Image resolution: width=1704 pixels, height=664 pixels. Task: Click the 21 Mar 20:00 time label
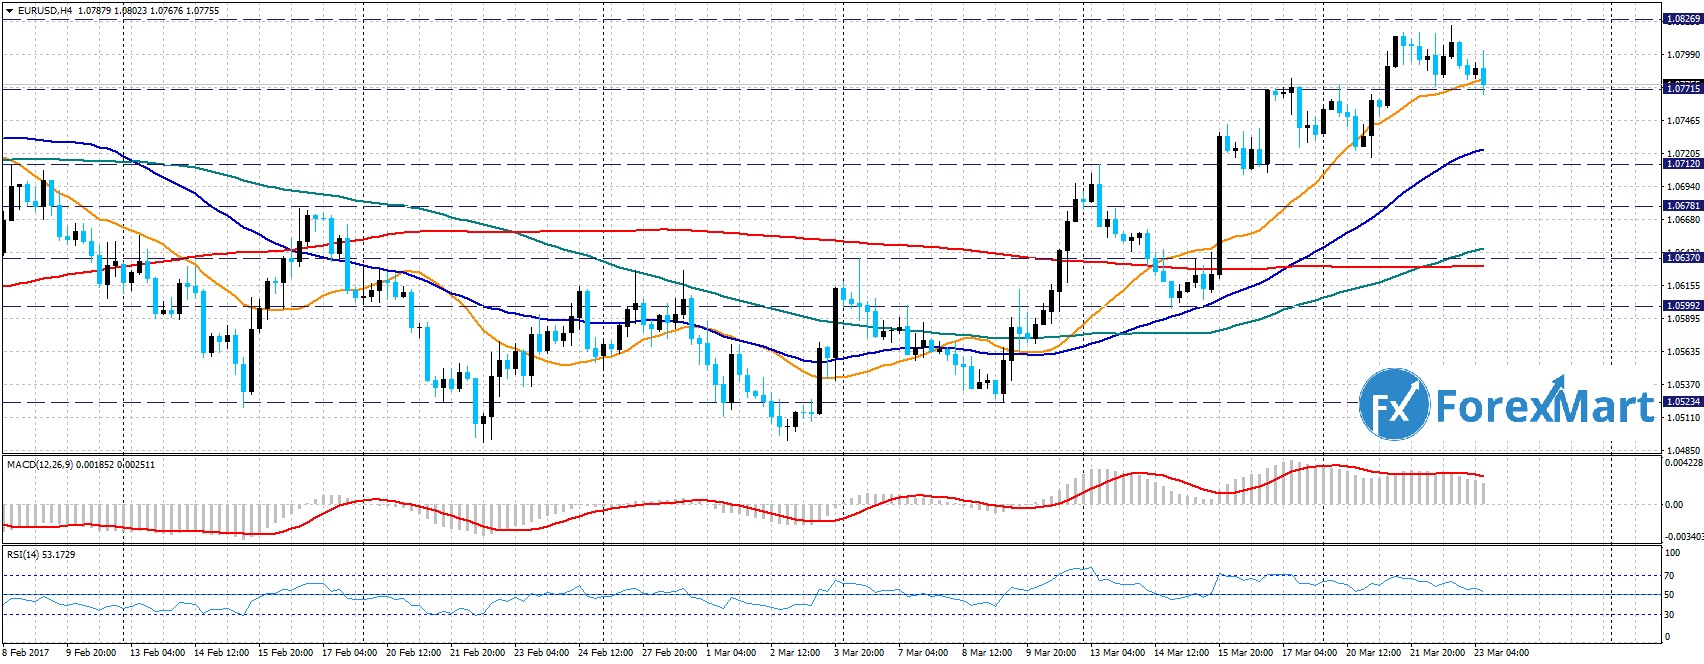pos(1438,653)
